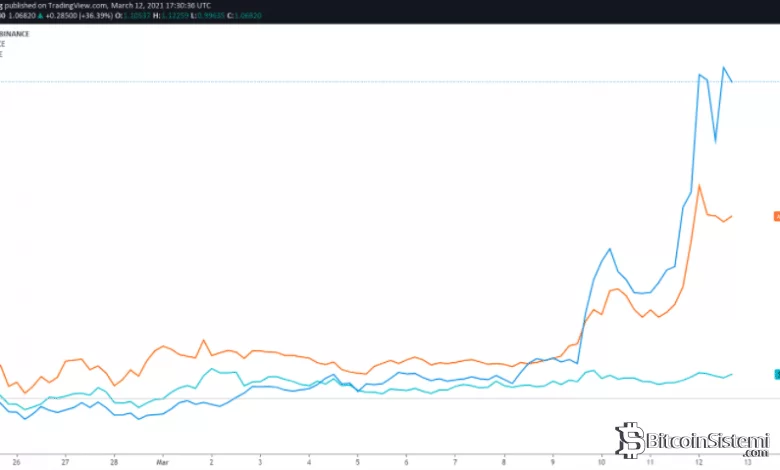Click the orange line's highest peak
The image size is (780, 470).
pos(699,185)
